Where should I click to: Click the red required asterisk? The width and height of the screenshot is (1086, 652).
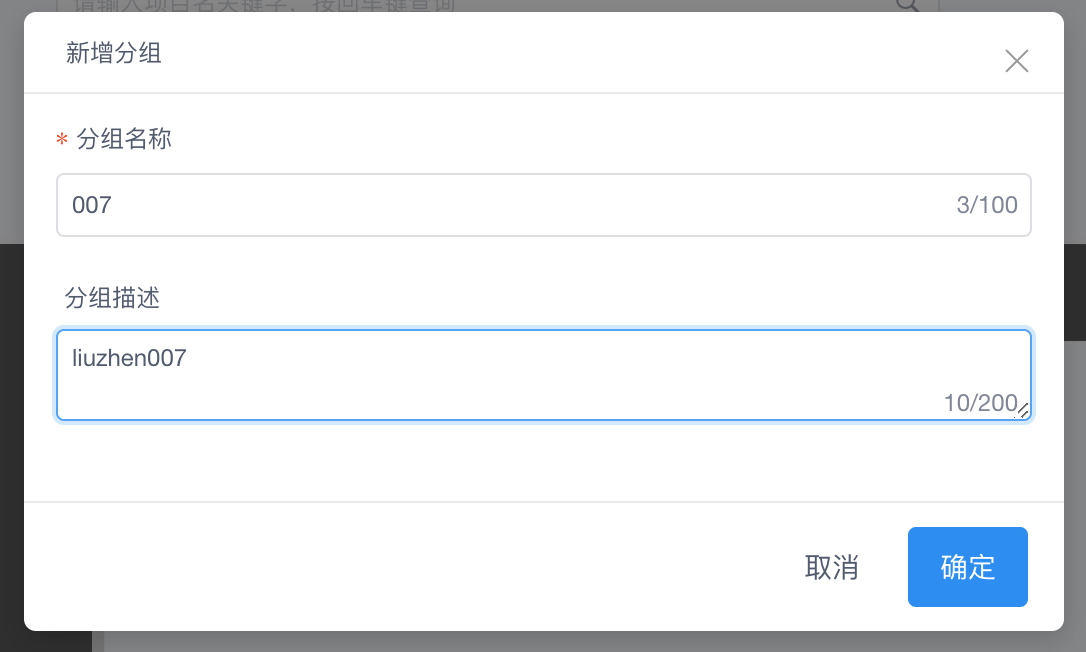62,141
